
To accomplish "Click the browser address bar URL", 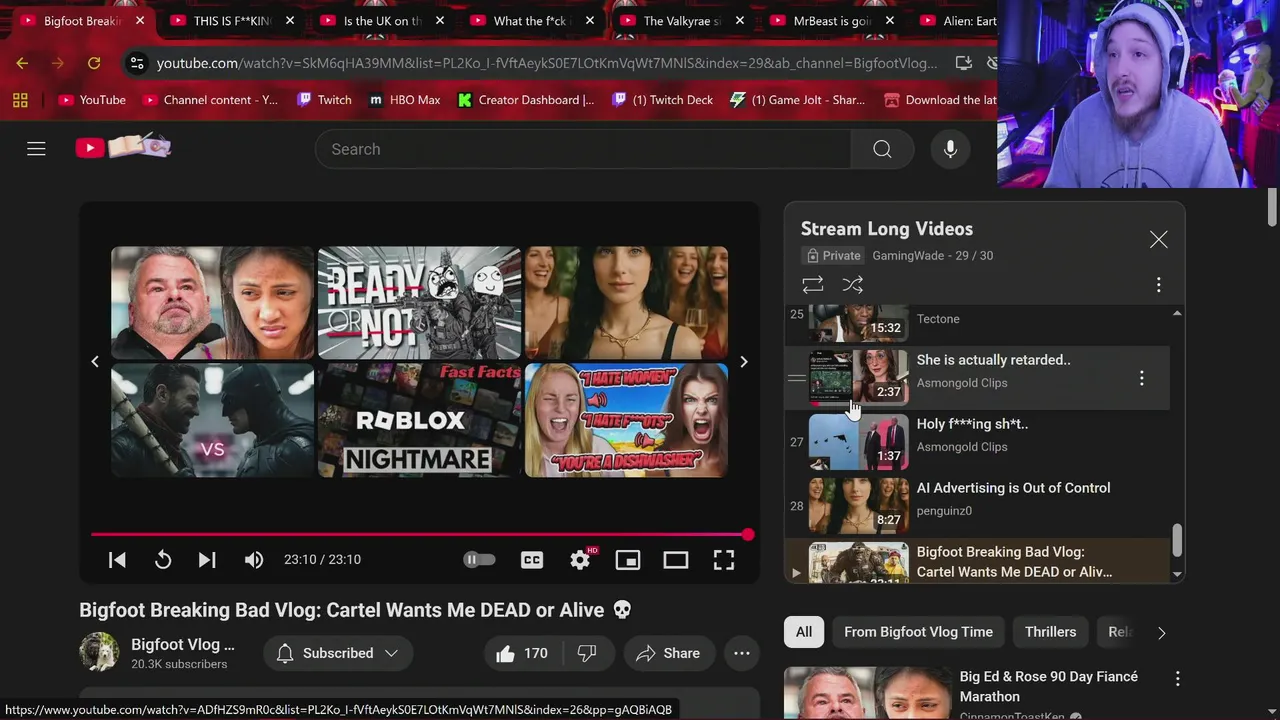I will [x=547, y=63].
